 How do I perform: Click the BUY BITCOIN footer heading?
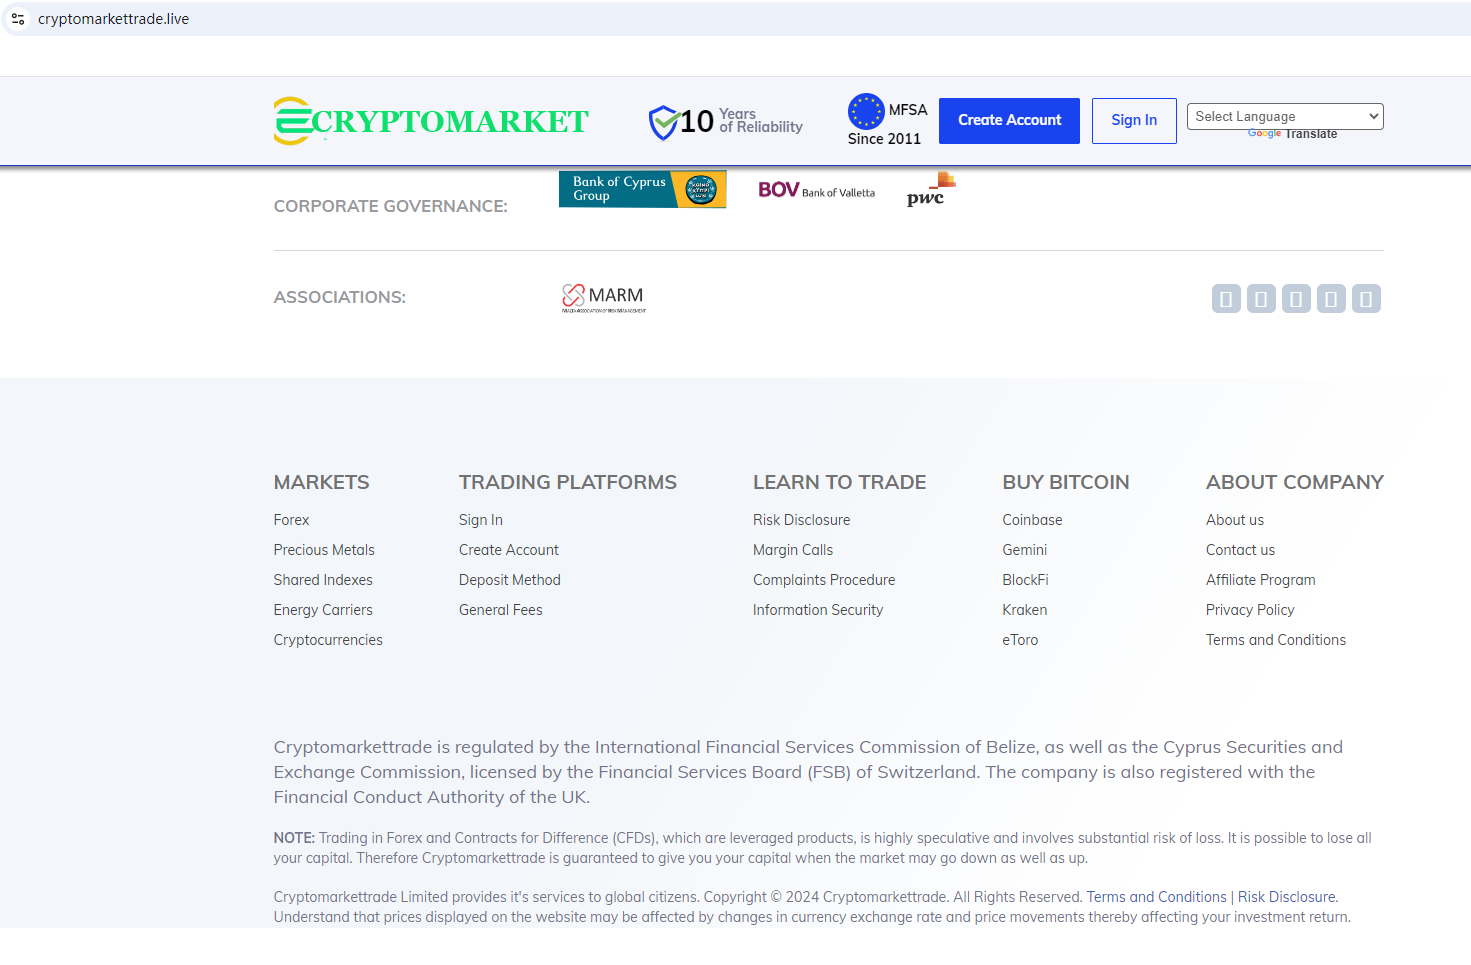[x=1066, y=482]
